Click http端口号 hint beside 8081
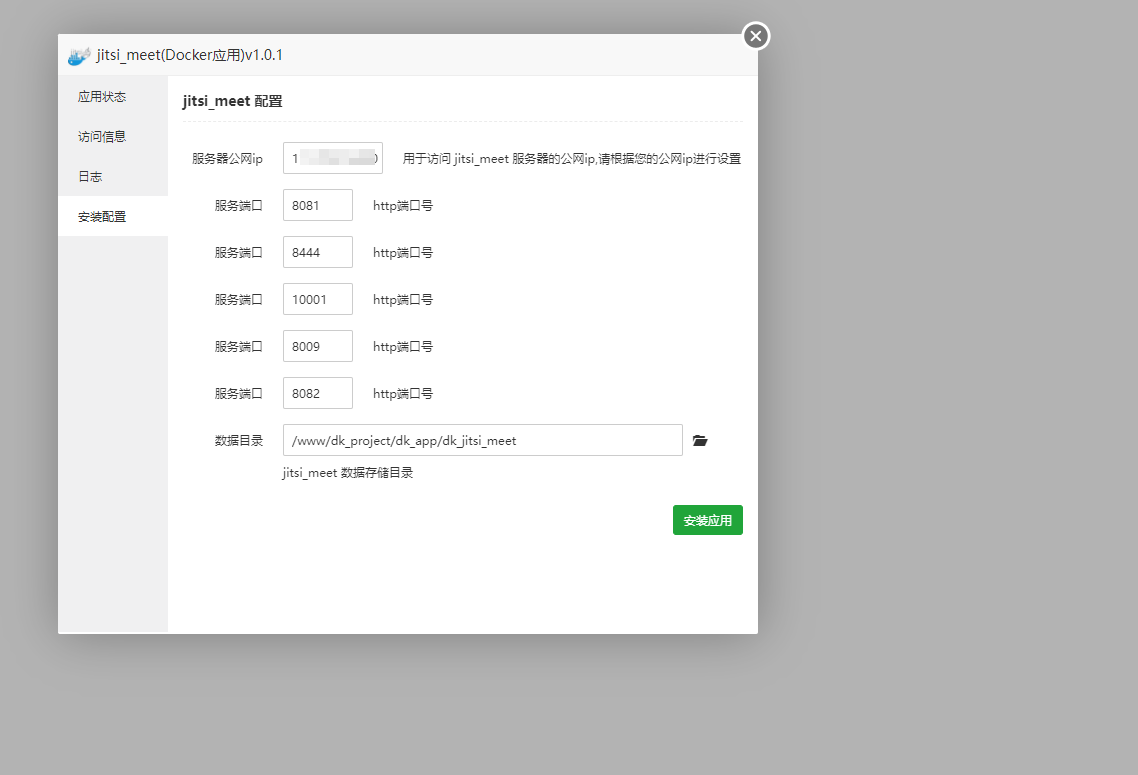This screenshot has height=775, width=1138. point(403,206)
